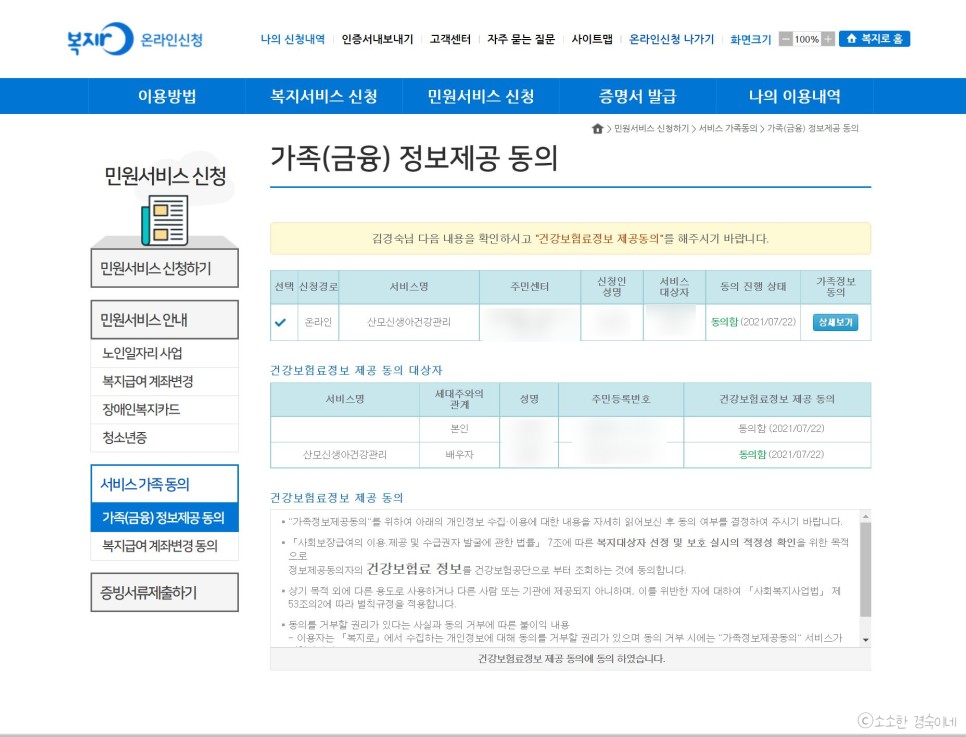Click breadcrumb 가족(금융) 정보제공 동의
Image resolution: width=966 pixels, height=737 pixels.
[x=813, y=128]
